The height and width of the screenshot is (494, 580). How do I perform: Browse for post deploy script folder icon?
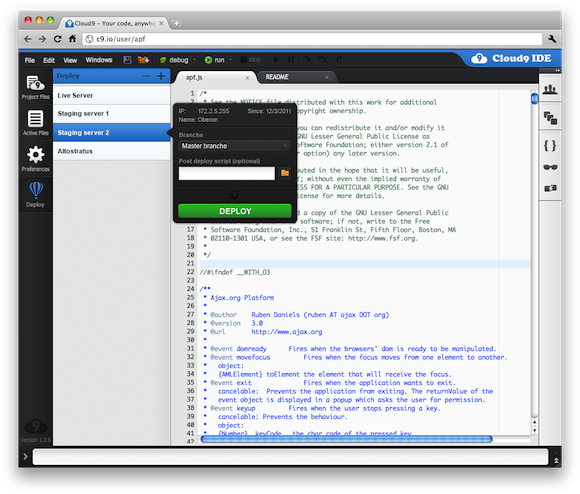285,173
